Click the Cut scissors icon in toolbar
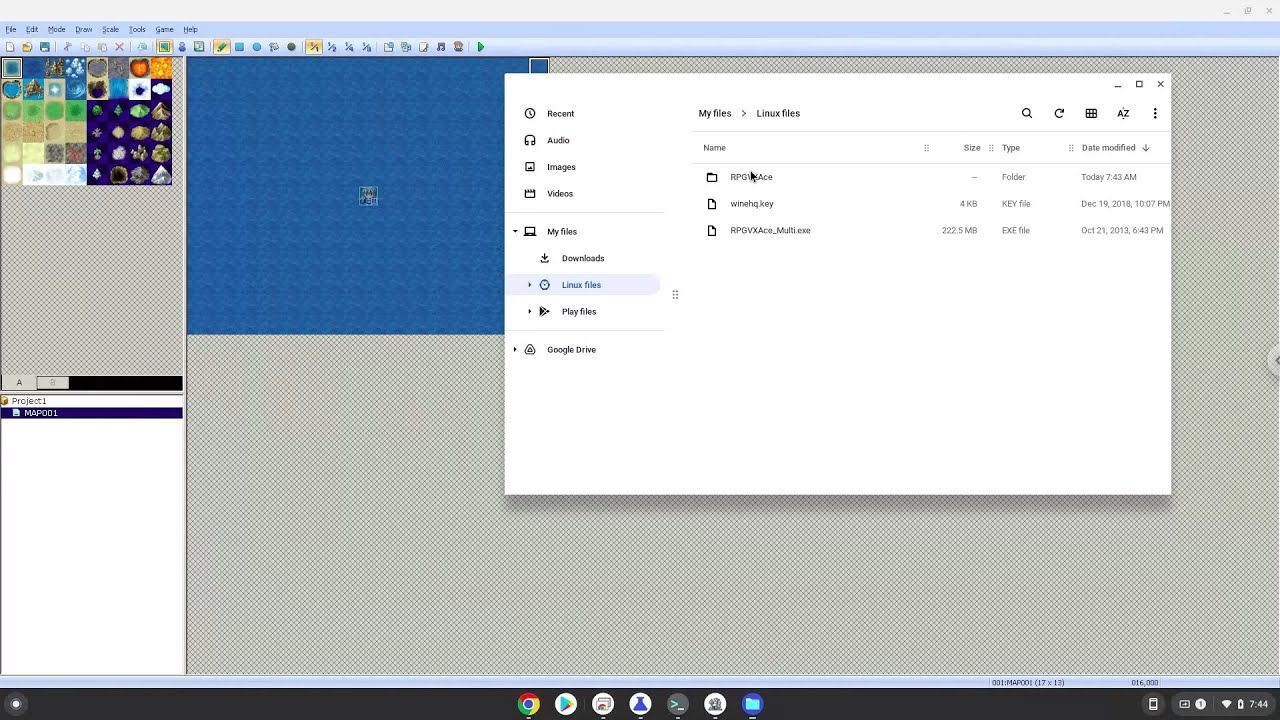 pos(67,47)
